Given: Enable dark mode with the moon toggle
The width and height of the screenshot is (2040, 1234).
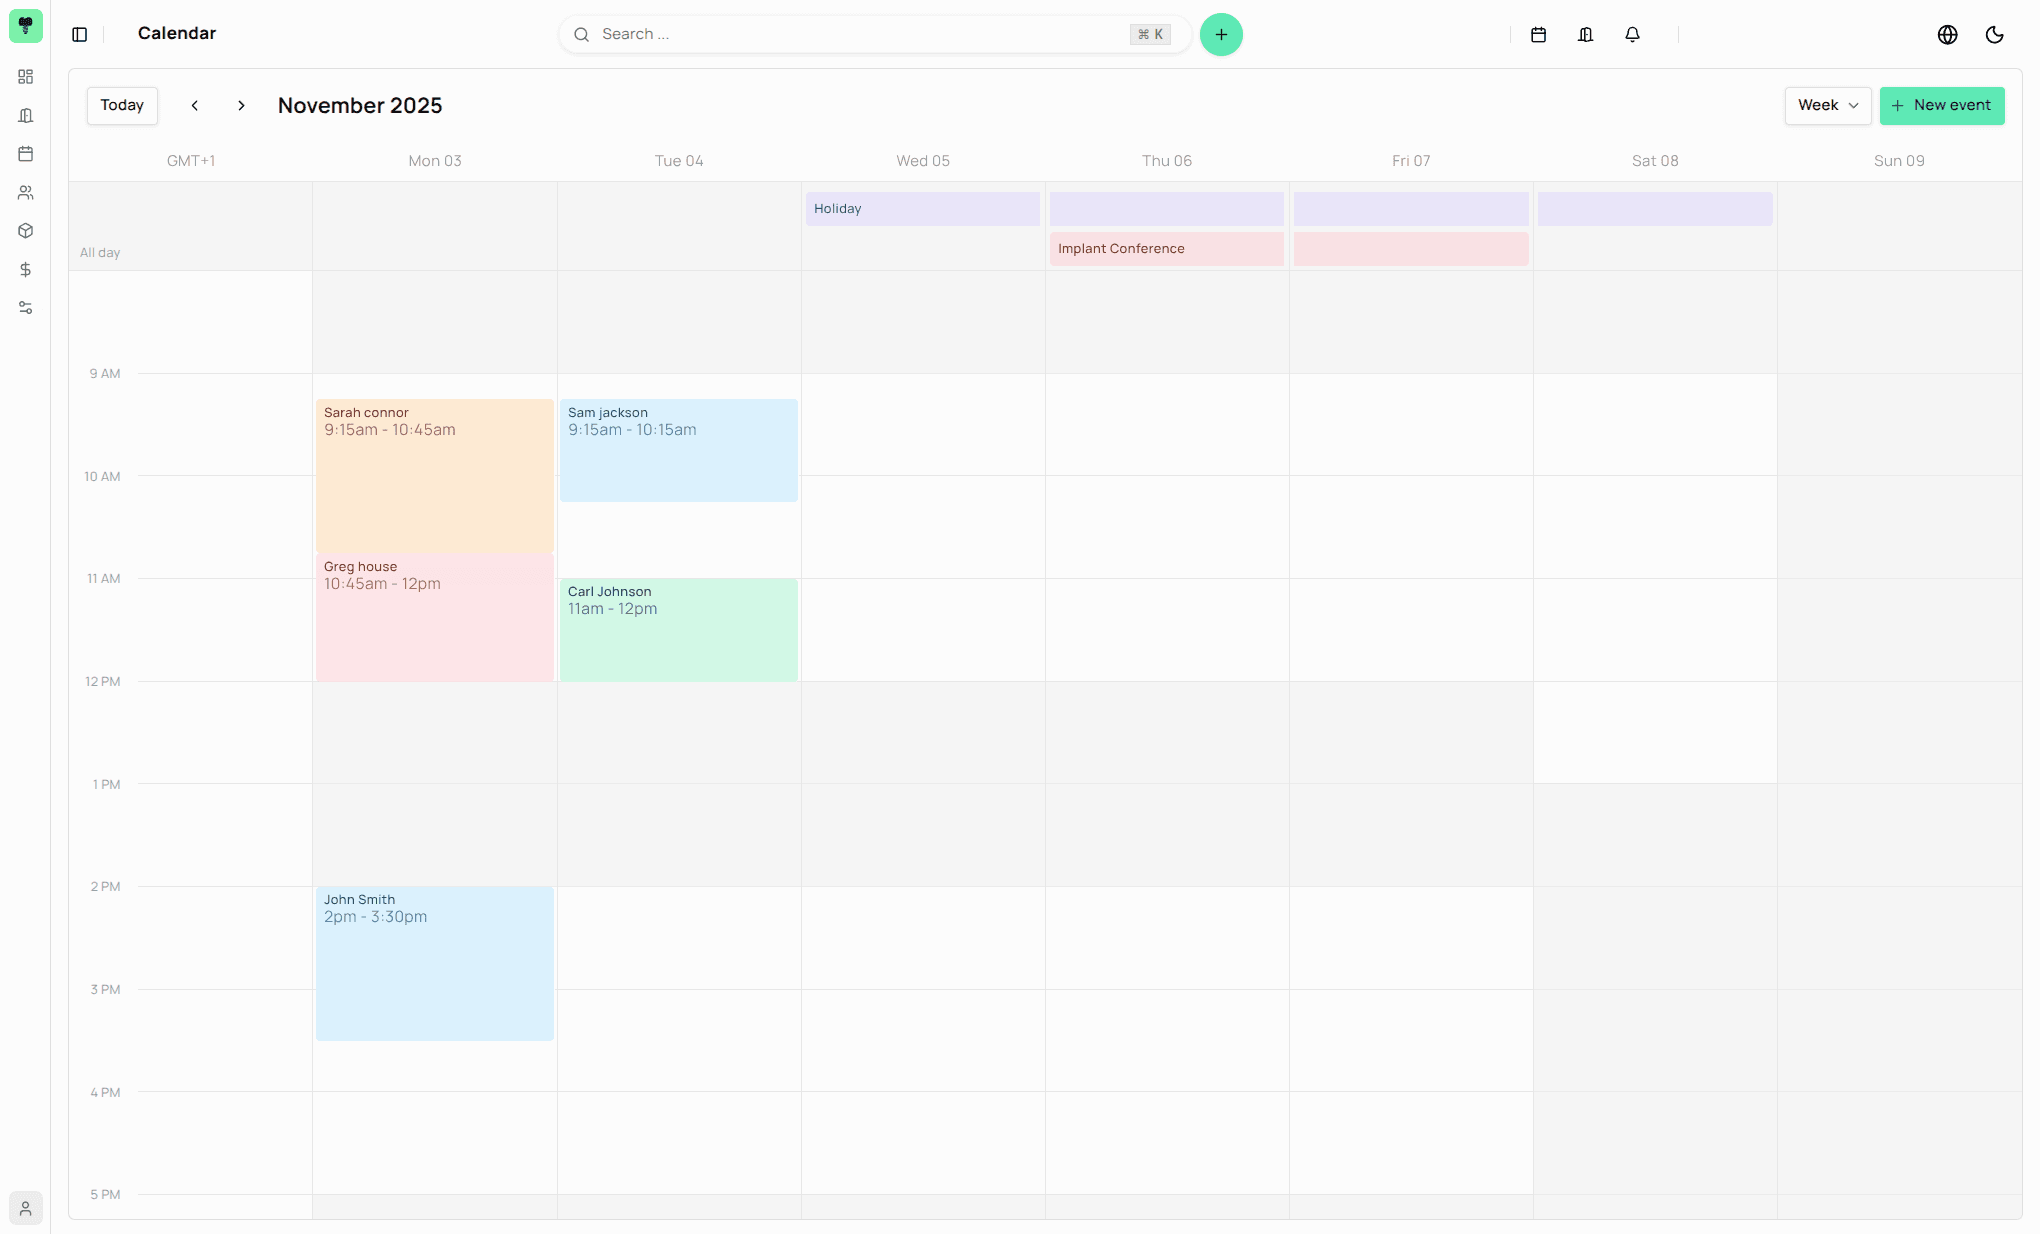Looking at the screenshot, I should pos(1995,34).
